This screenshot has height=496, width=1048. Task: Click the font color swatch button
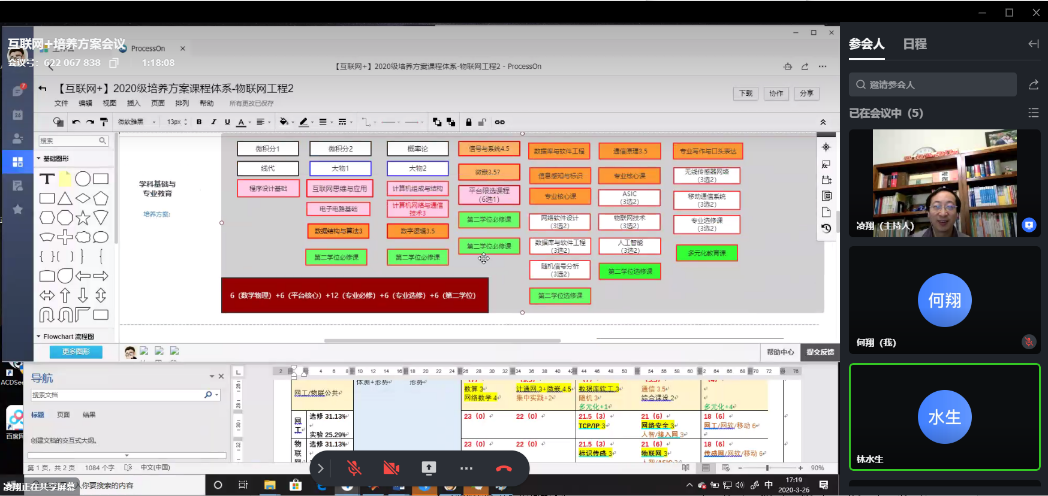[x=241, y=122]
